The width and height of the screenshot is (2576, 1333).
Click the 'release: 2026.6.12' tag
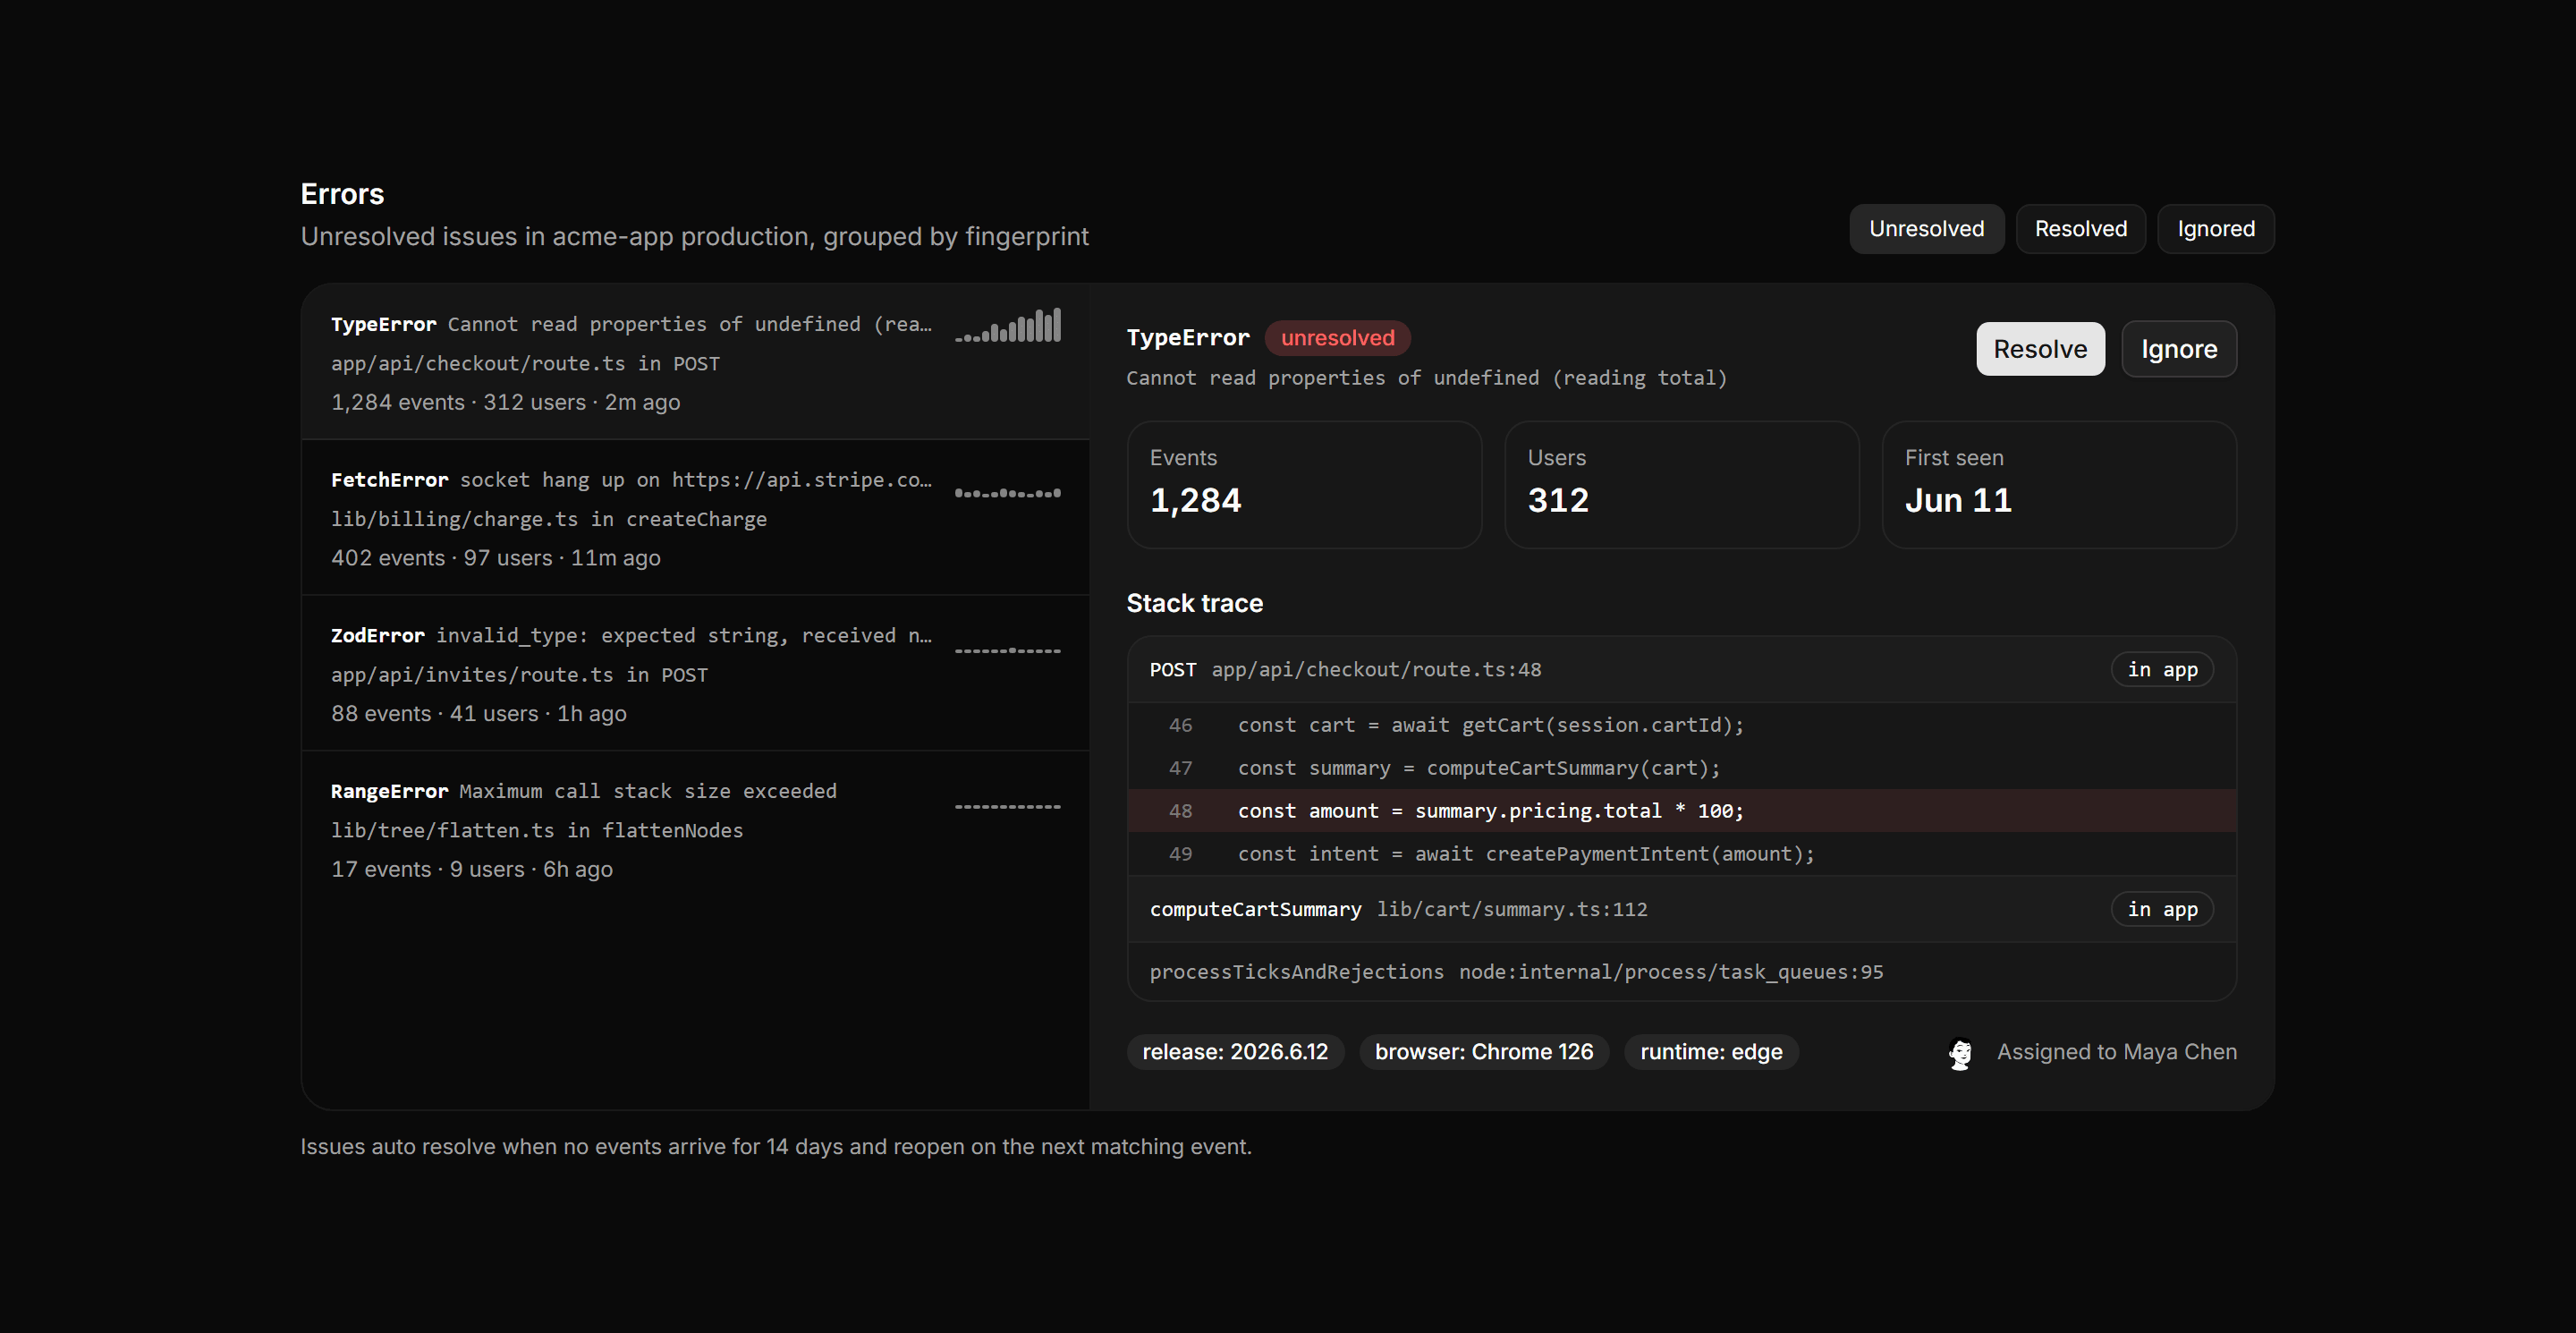coord(1235,1052)
